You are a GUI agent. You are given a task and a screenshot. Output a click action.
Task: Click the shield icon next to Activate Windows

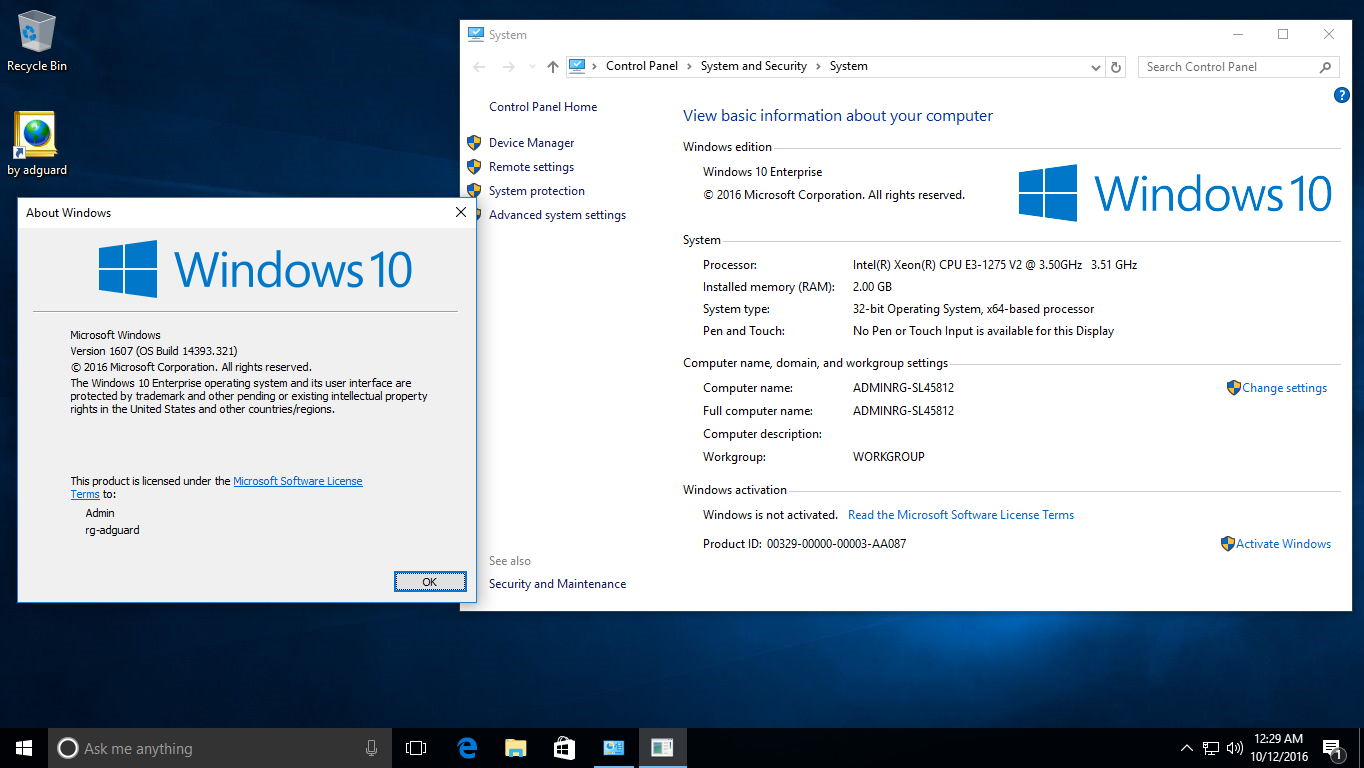click(1227, 544)
